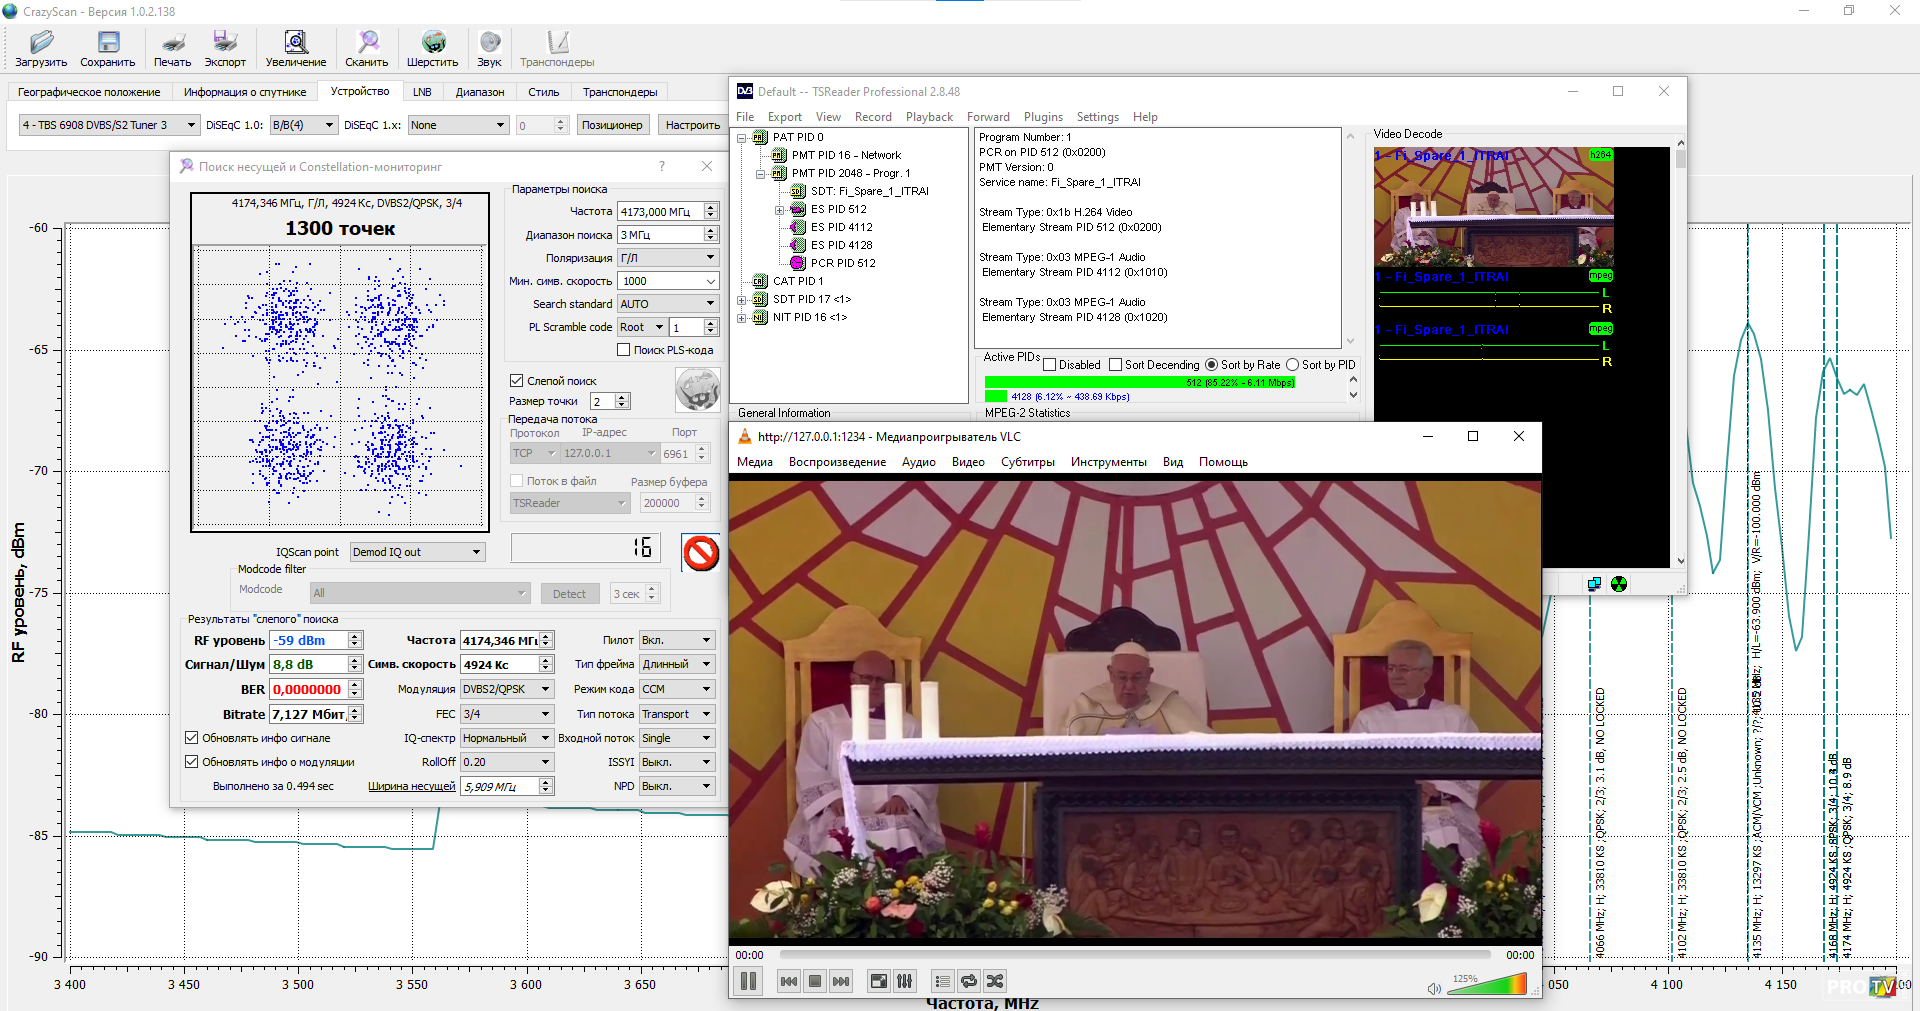Toggle shuffle mode in VLC controls
1920x1011 pixels.
(x=995, y=981)
